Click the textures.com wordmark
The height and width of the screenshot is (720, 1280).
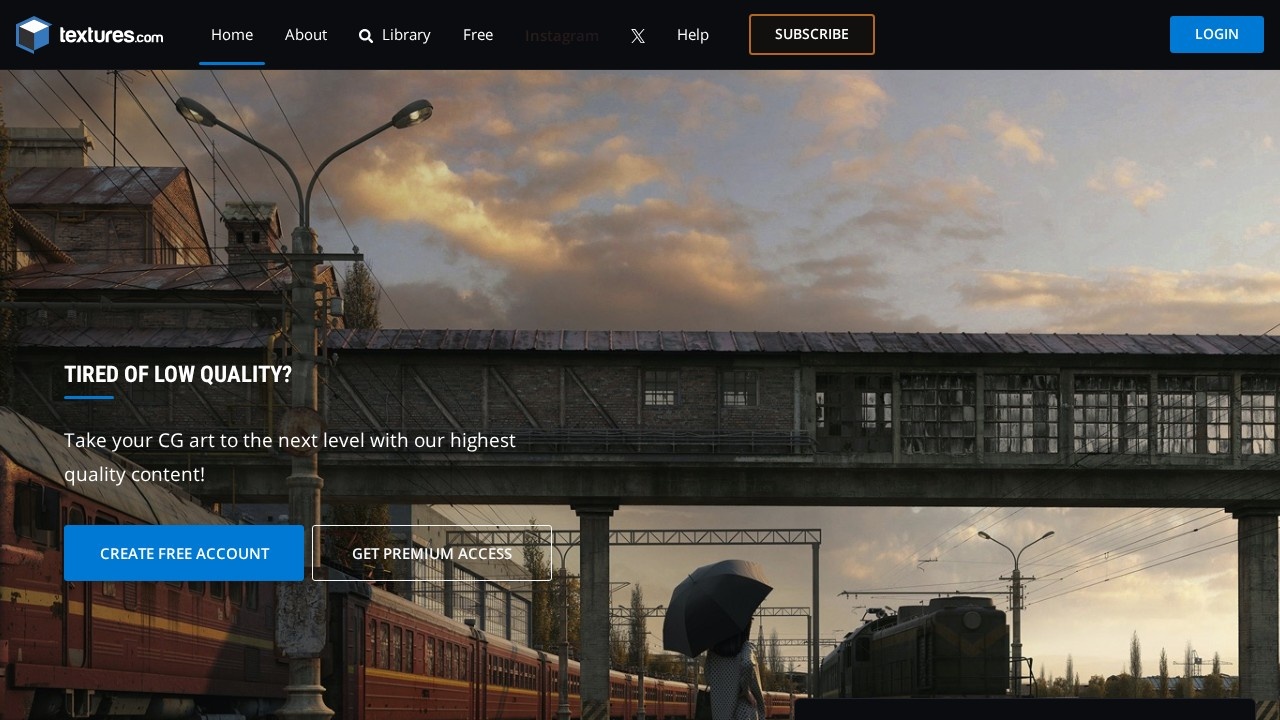point(111,36)
